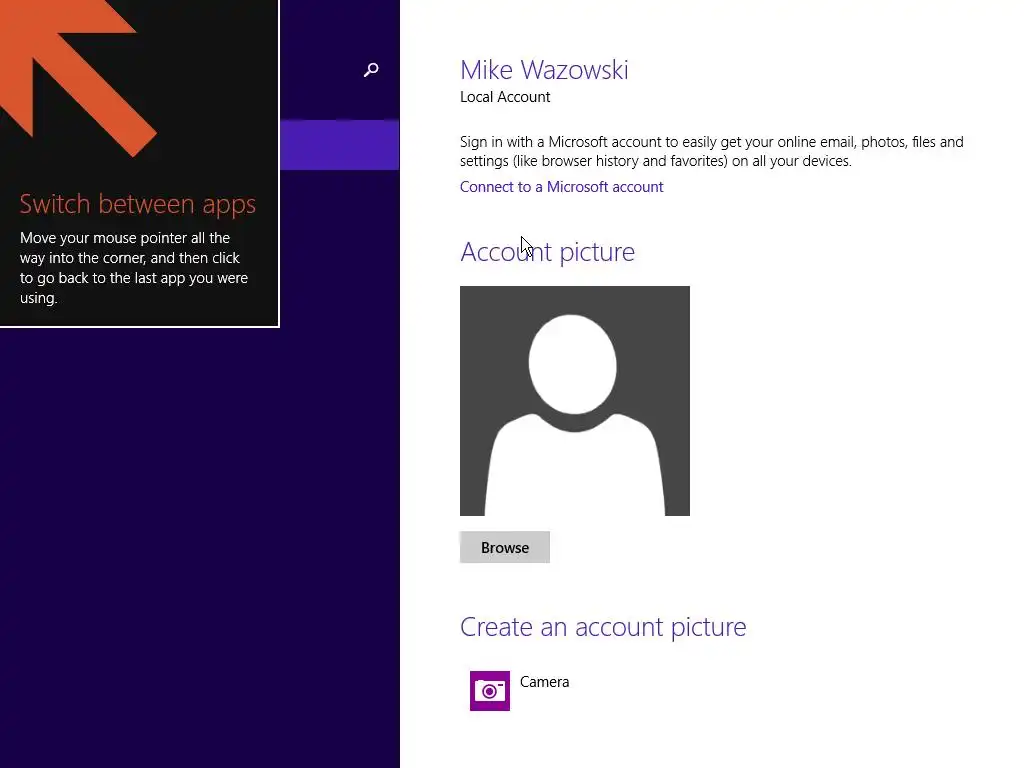Click the Switch between apps tip title
1024x768 pixels.
(138, 204)
